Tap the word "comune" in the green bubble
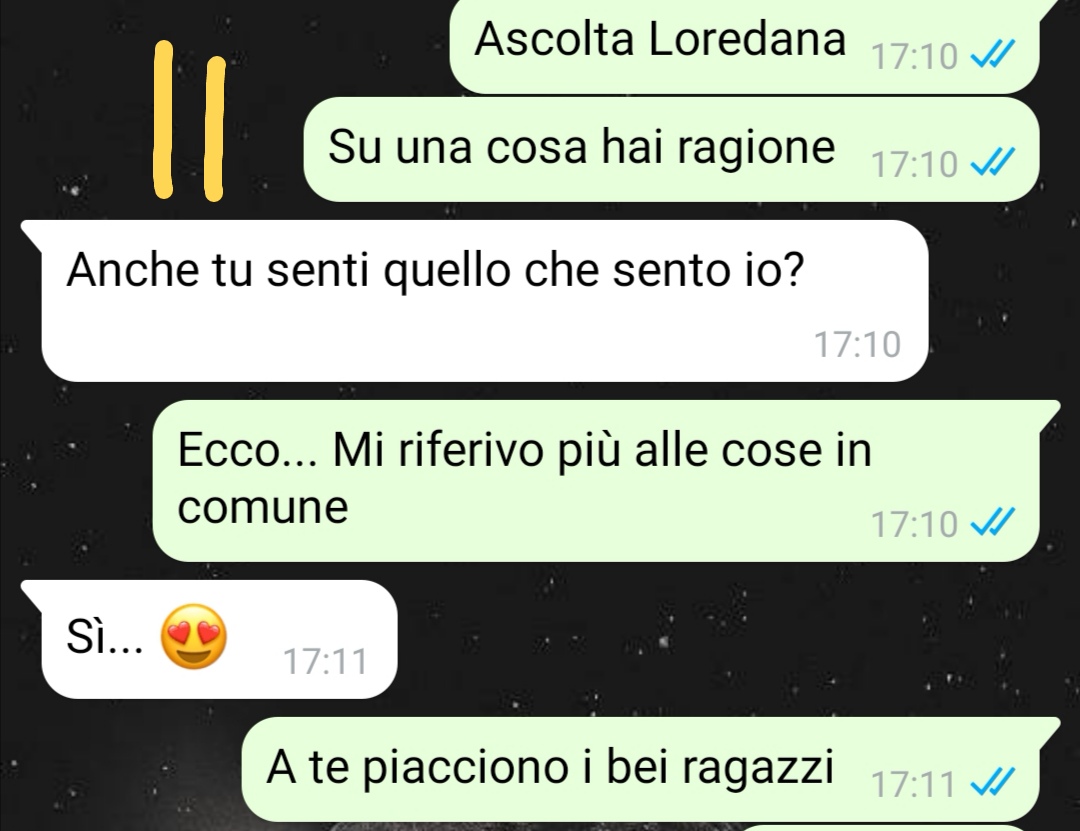Image resolution: width=1080 pixels, height=831 pixels. coord(262,508)
